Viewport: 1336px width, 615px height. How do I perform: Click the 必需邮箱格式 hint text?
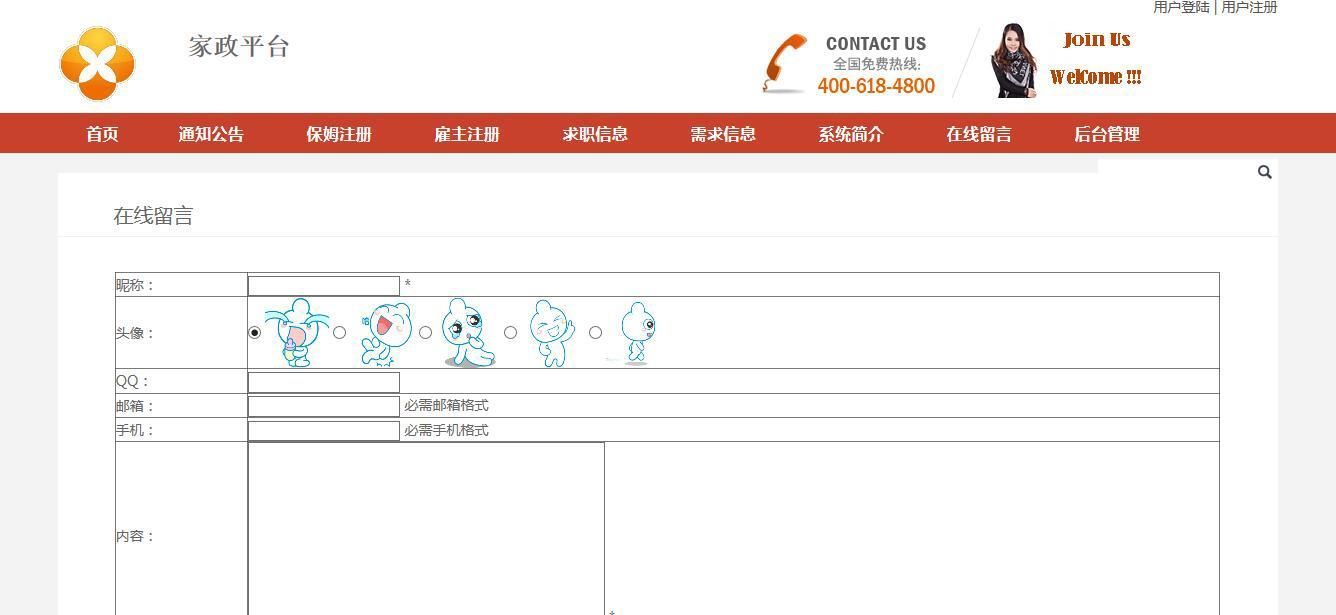pyautogui.click(x=446, y=405)
